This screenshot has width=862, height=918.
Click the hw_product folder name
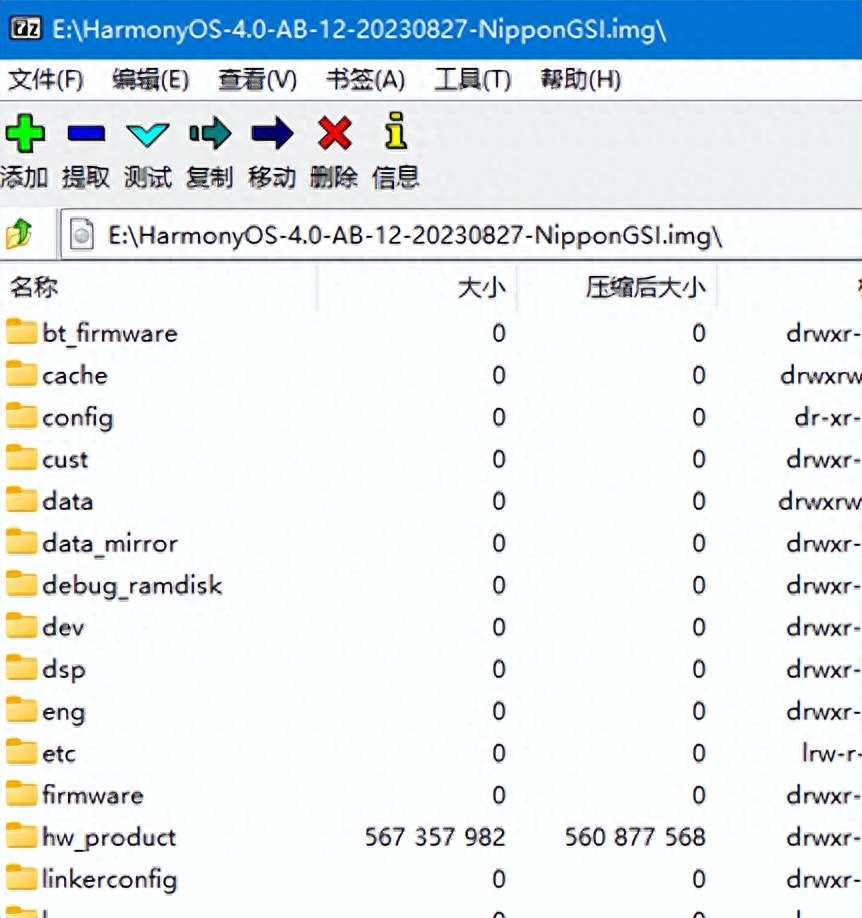coord(109,838)
